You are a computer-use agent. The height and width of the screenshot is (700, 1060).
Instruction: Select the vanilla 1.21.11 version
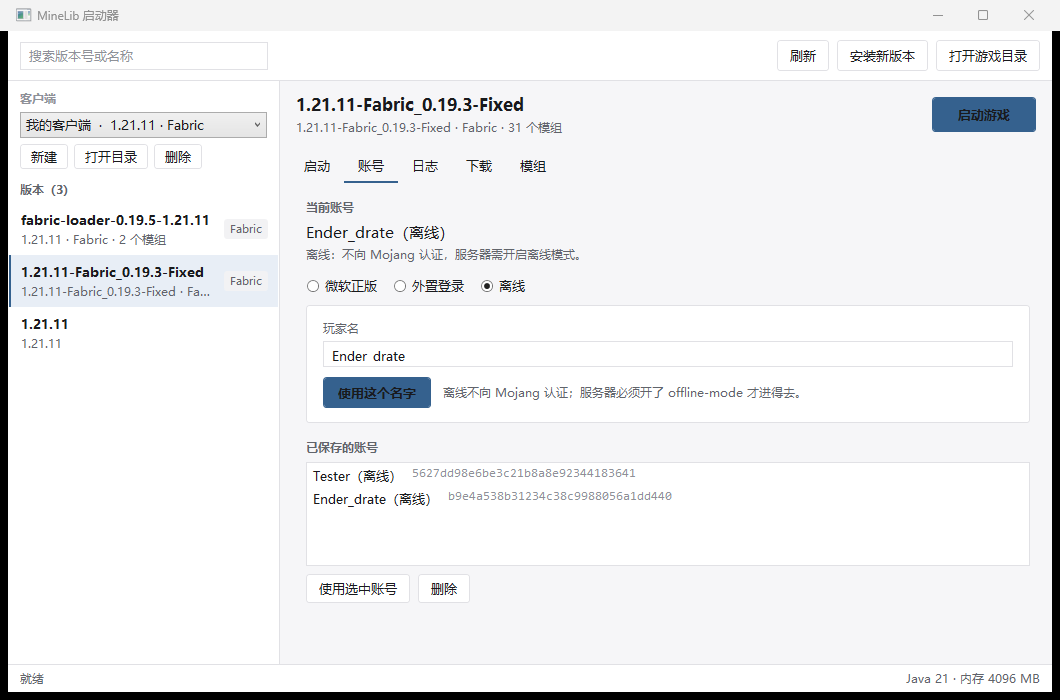click(143, 333)
